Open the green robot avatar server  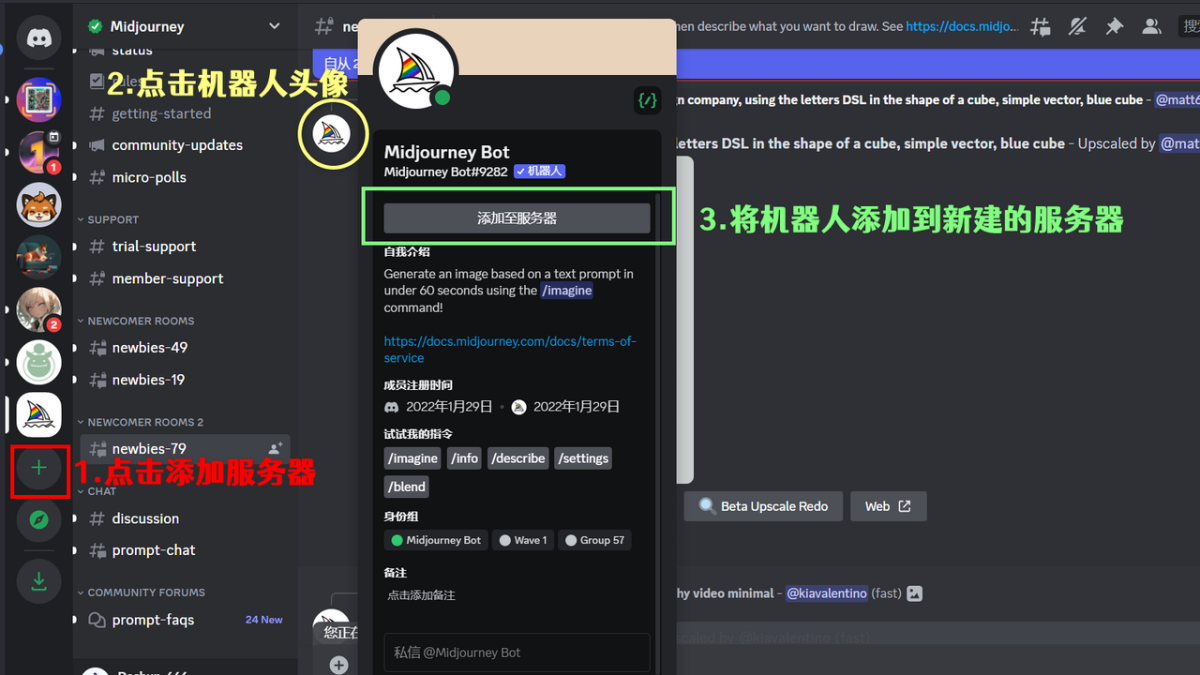pos(39,362)
